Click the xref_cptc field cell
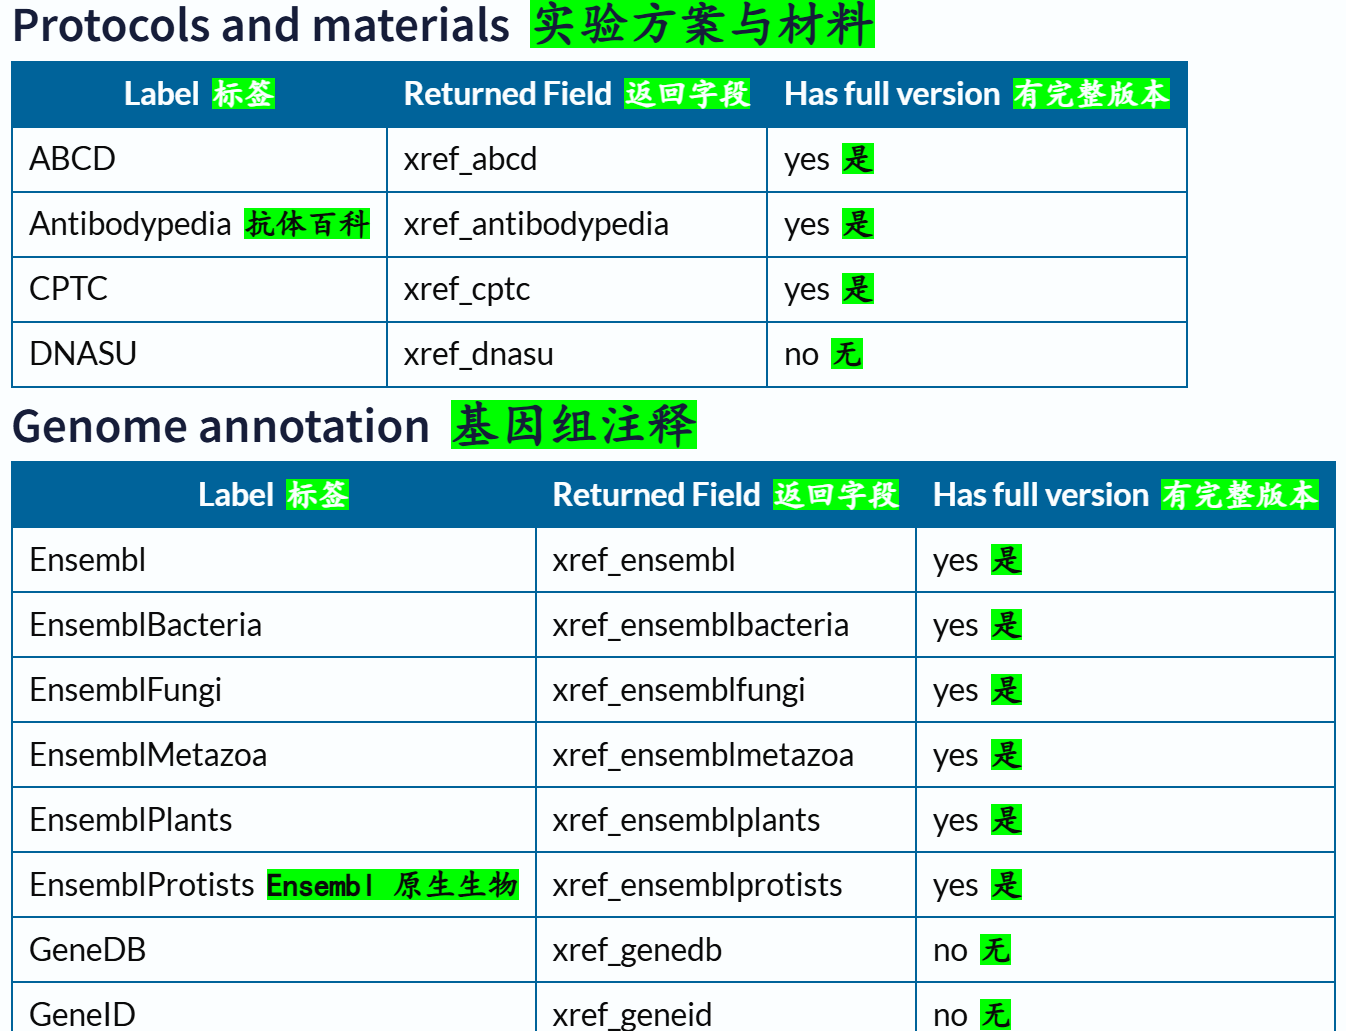1346x1031 pixels. click(x=577, y=290)
